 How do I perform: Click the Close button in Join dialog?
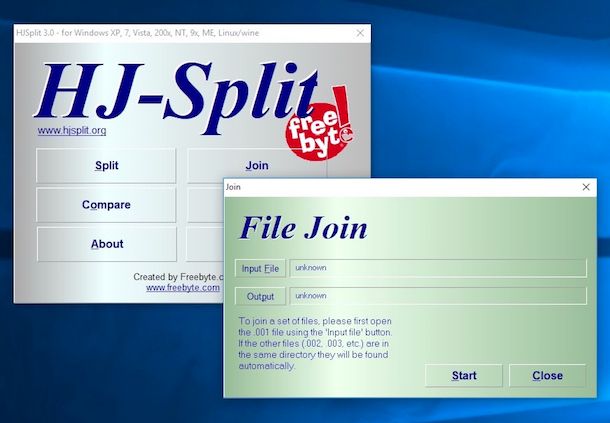547,376
